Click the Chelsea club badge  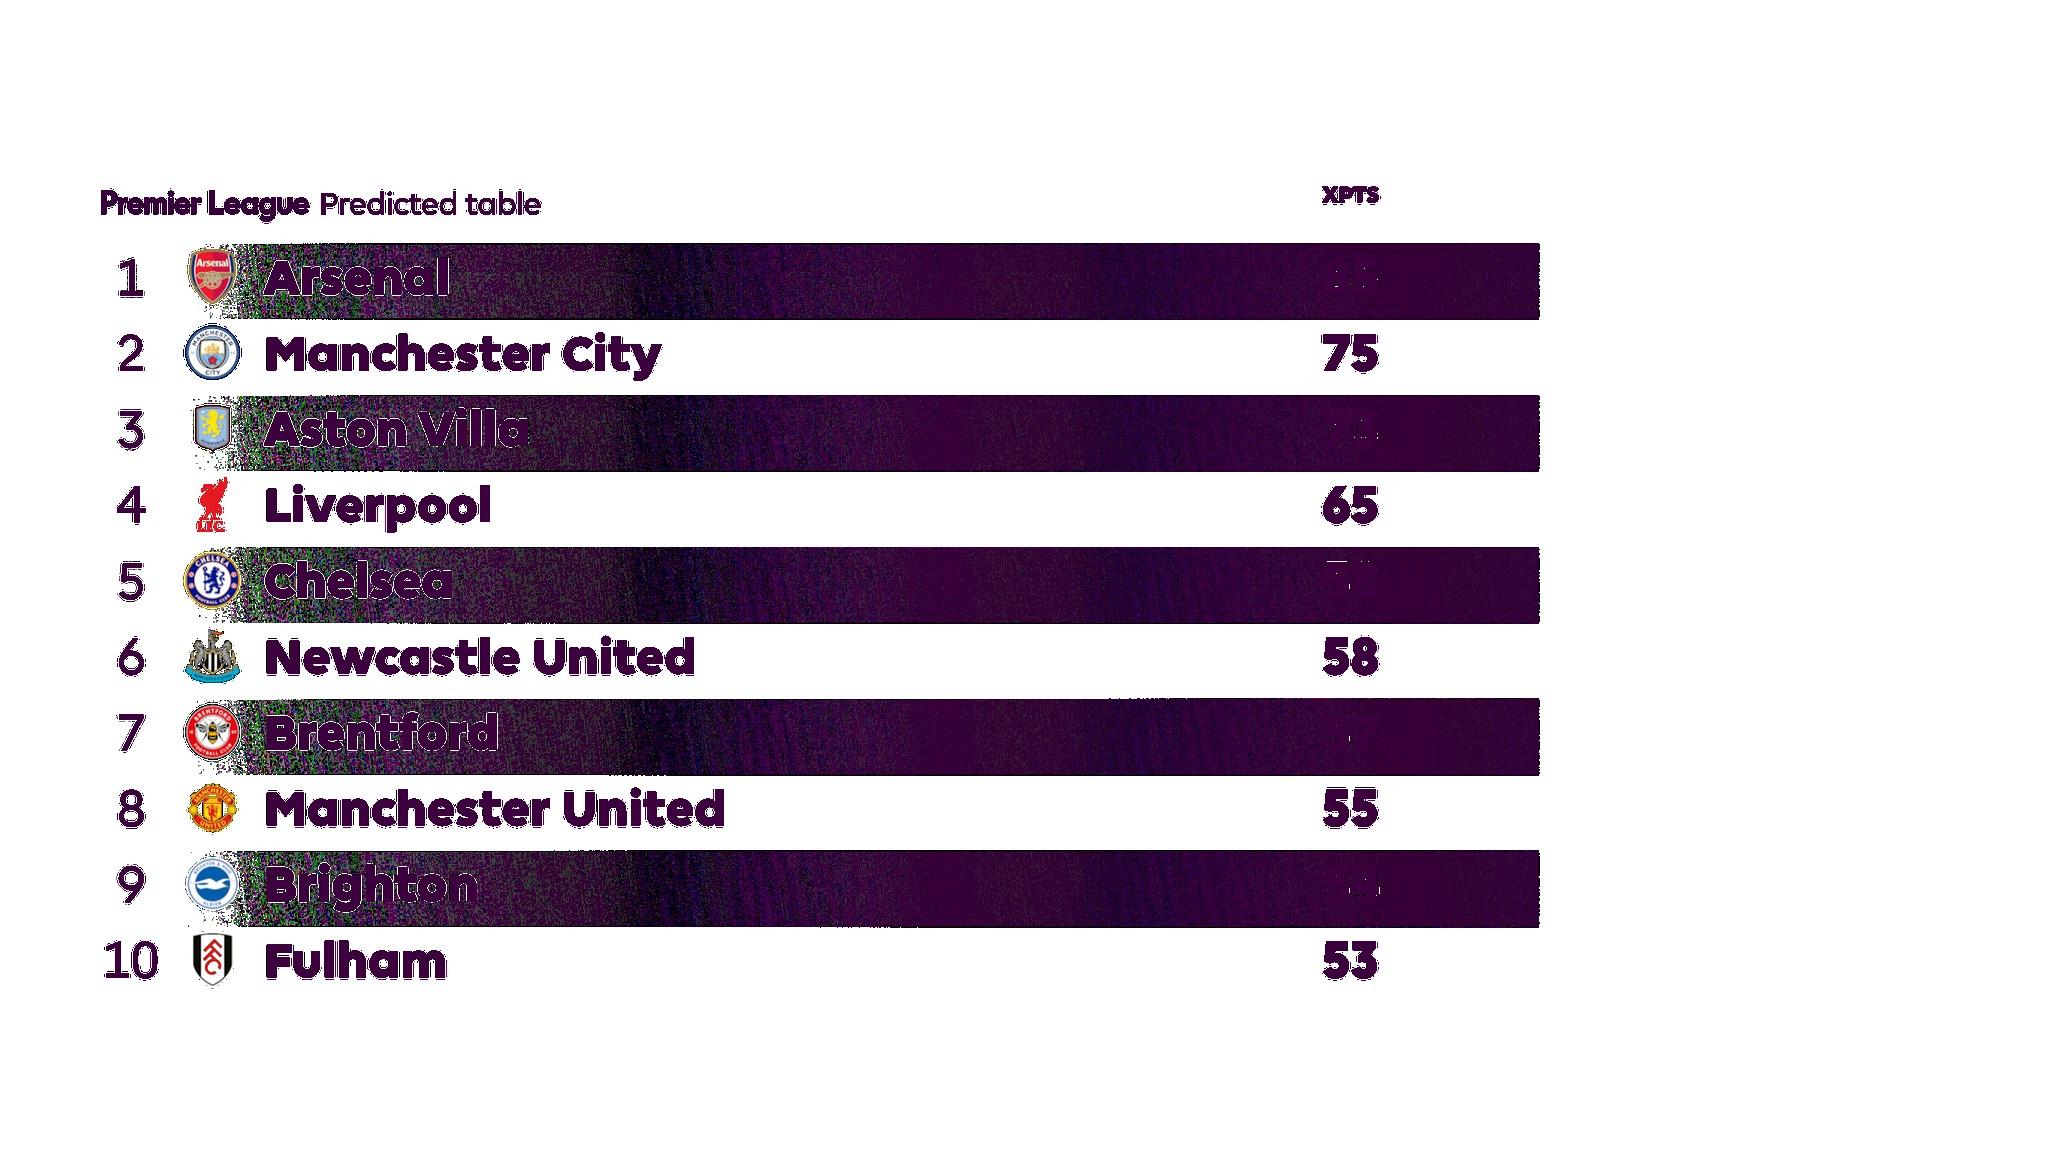click(x=212, y=581)
